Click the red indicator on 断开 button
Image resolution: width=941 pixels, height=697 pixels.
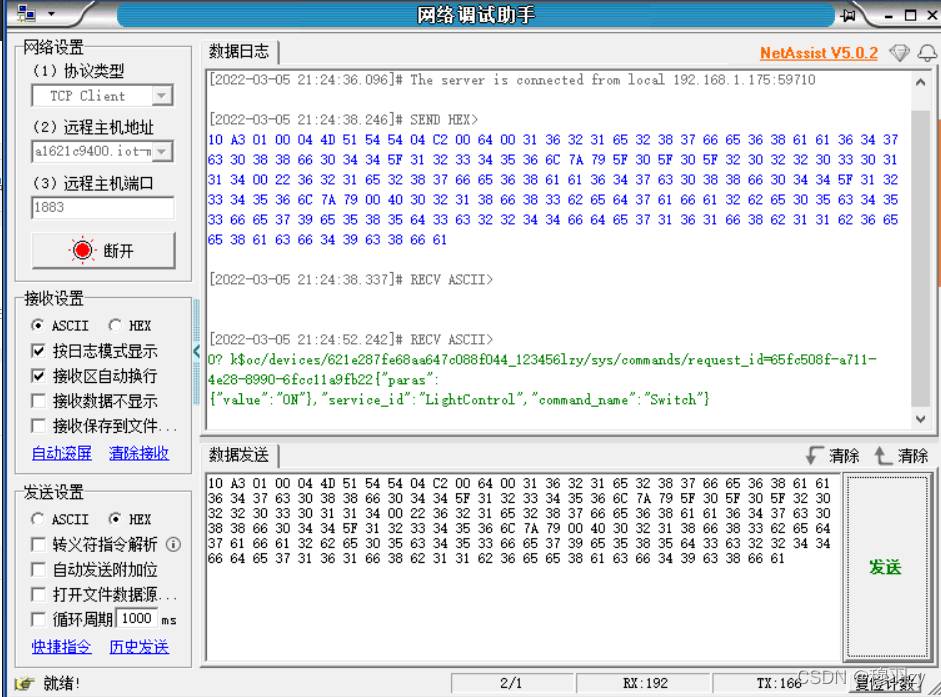pyautogui.click(x=83, y=250)
